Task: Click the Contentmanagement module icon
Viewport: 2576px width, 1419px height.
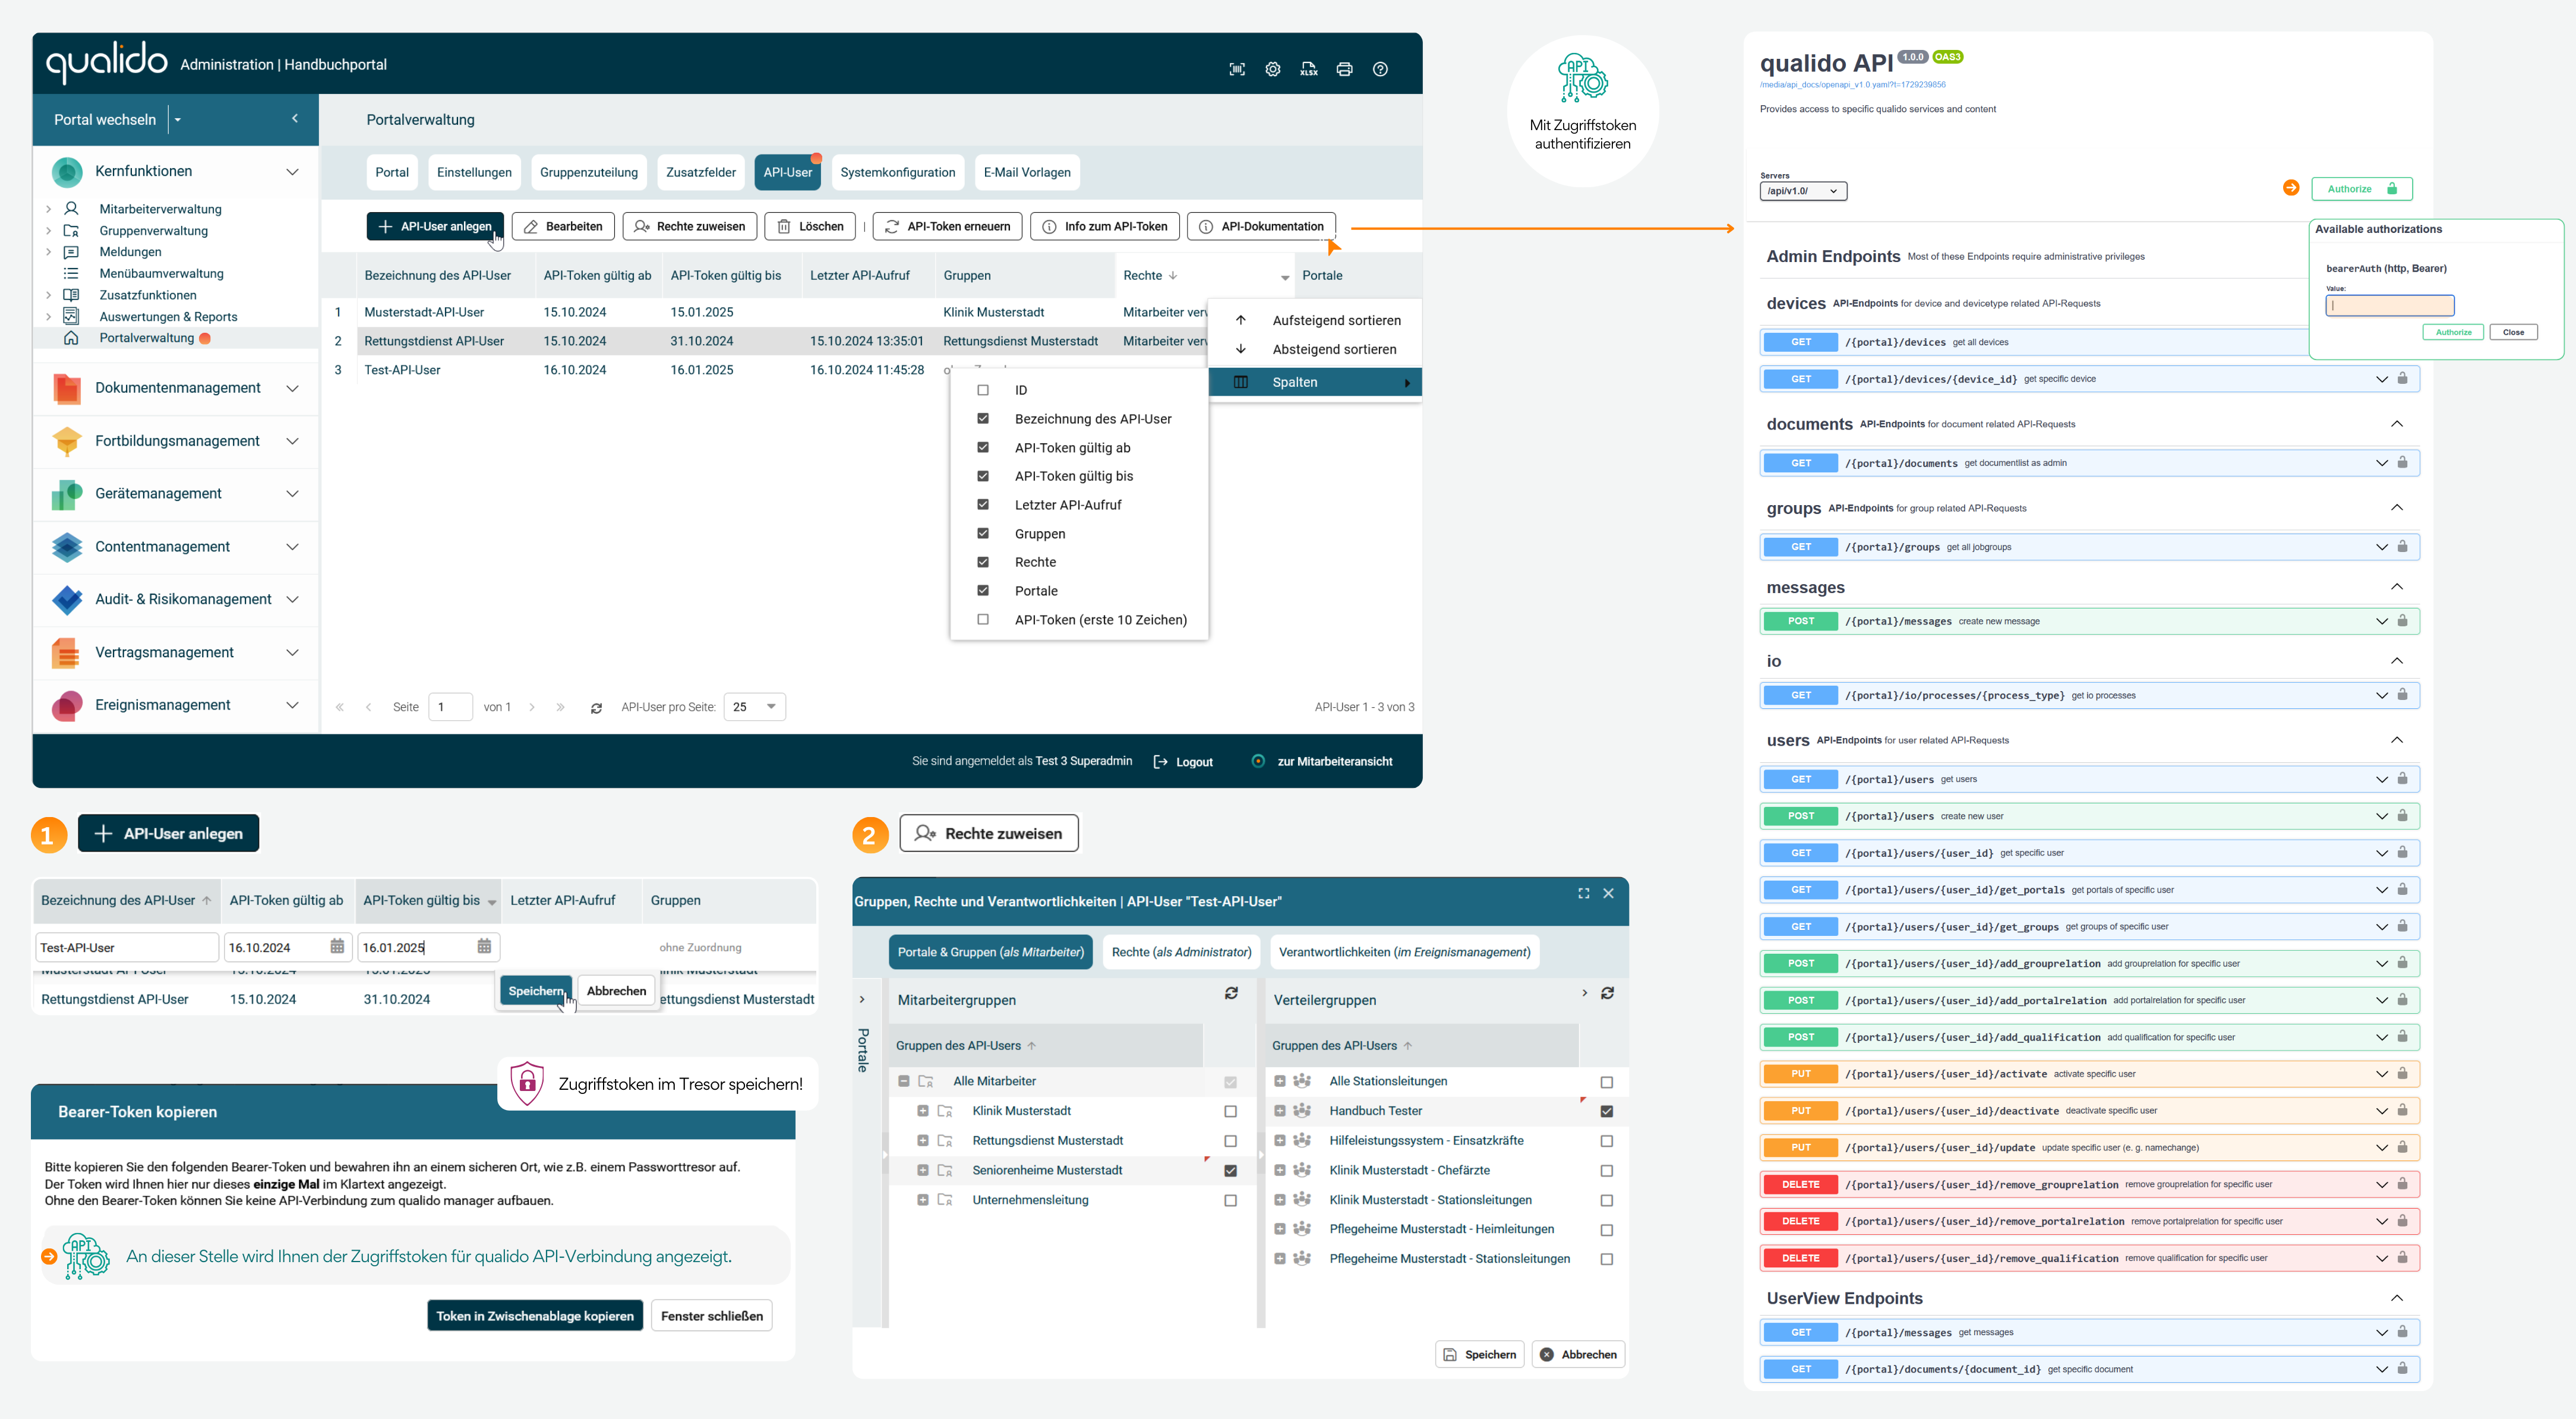Action: [x=67, y=547]
